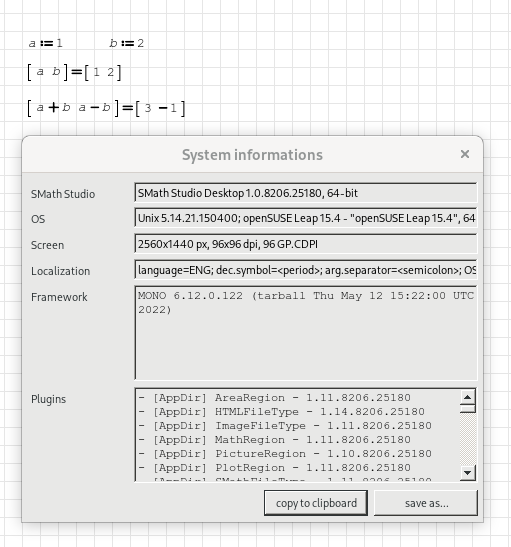Image resolution: width=511 pixels, height=547 pixels.
Task: Click the 'a := 1' math region
Action: click(46, 43)
